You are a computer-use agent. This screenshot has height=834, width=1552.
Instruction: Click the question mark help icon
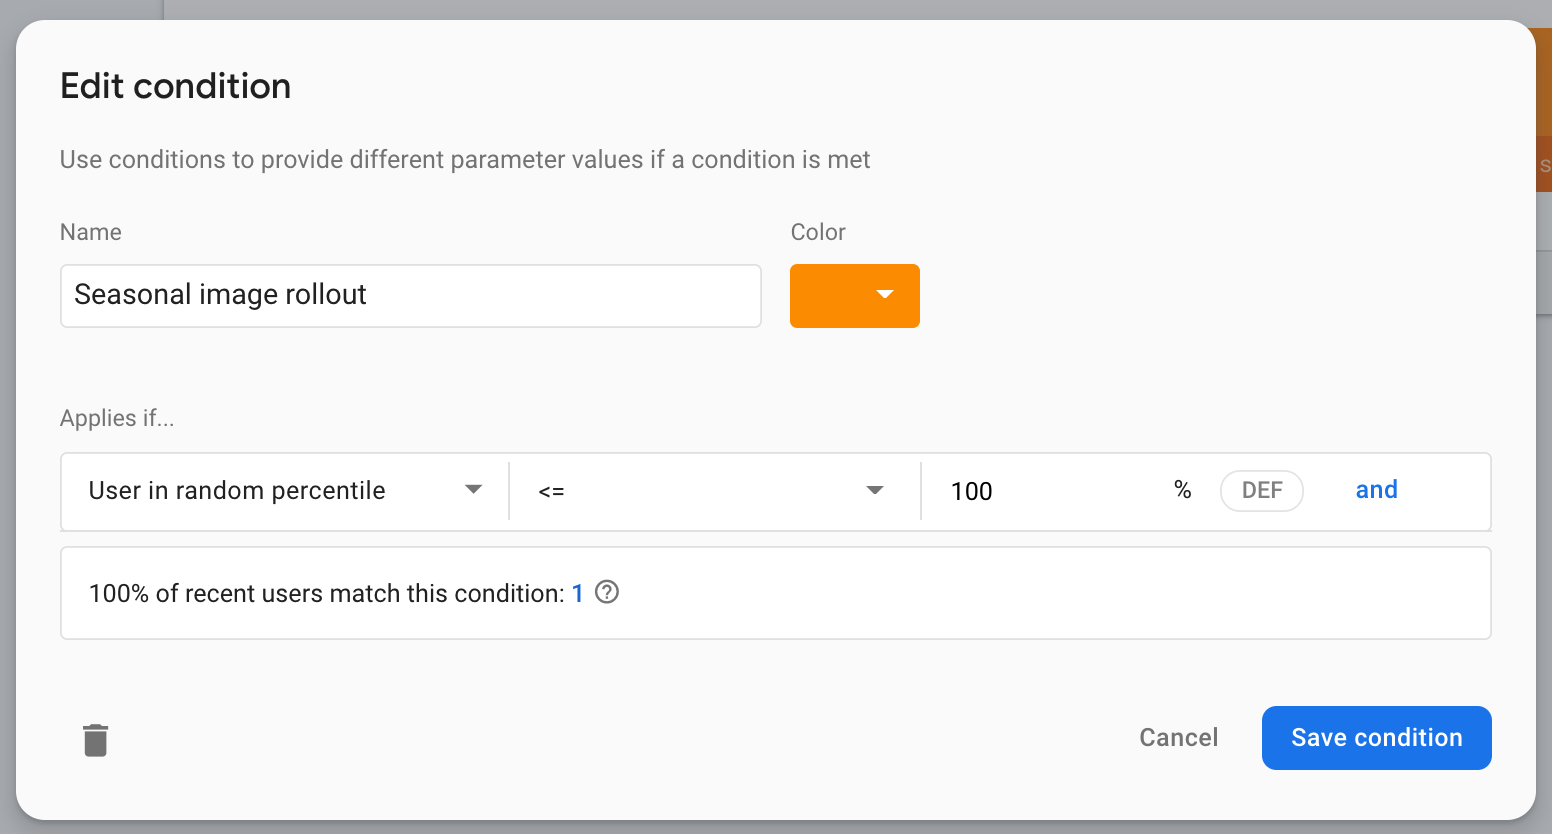click(607, 592)
